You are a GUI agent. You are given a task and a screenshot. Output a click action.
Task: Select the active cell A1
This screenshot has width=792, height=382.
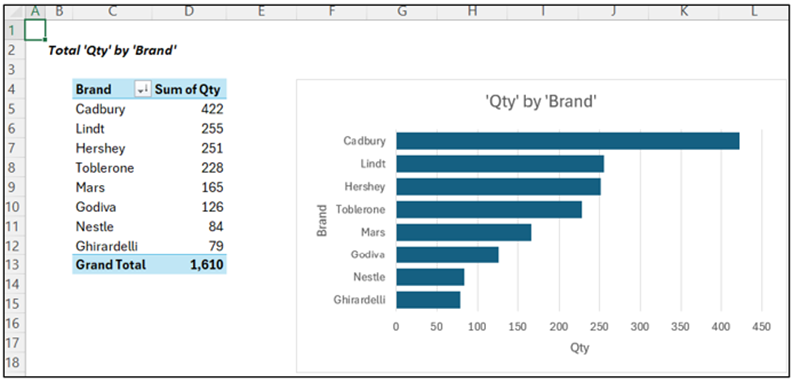click(x=34, y=29)
